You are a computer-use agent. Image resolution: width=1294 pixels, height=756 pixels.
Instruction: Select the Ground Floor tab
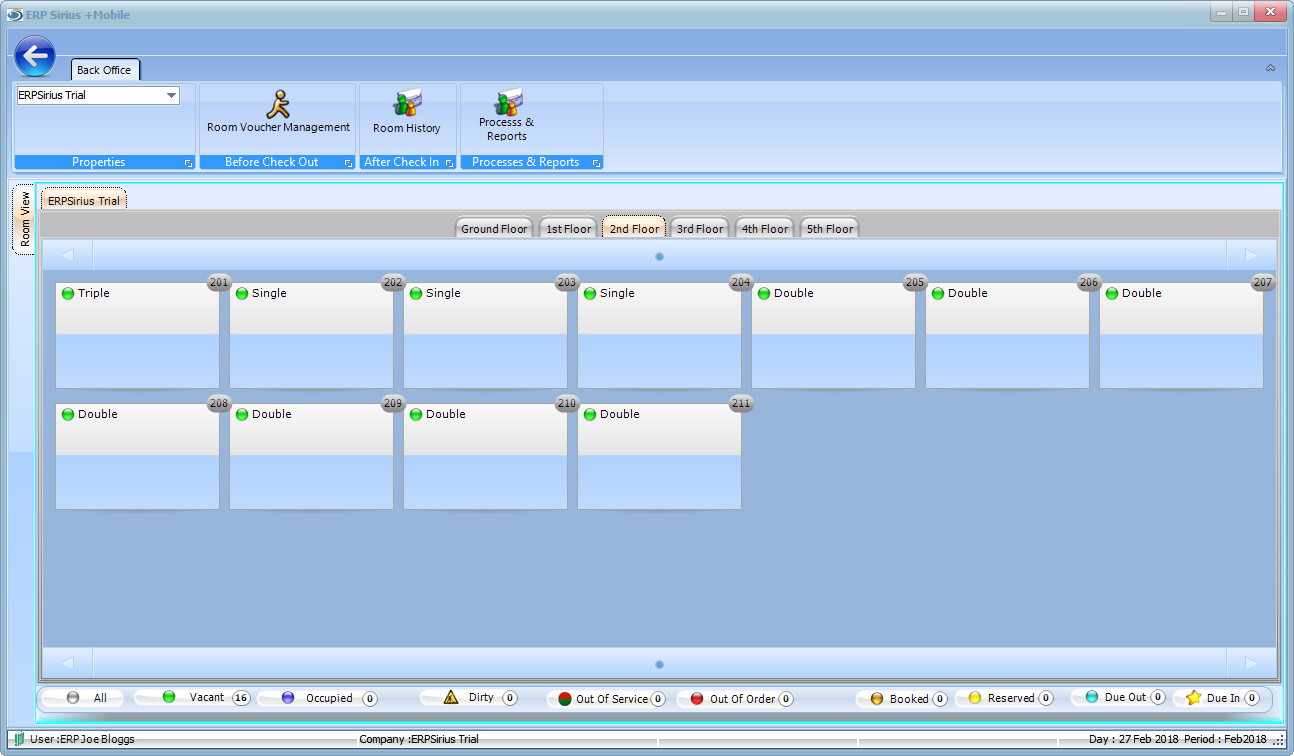point(494,228)
